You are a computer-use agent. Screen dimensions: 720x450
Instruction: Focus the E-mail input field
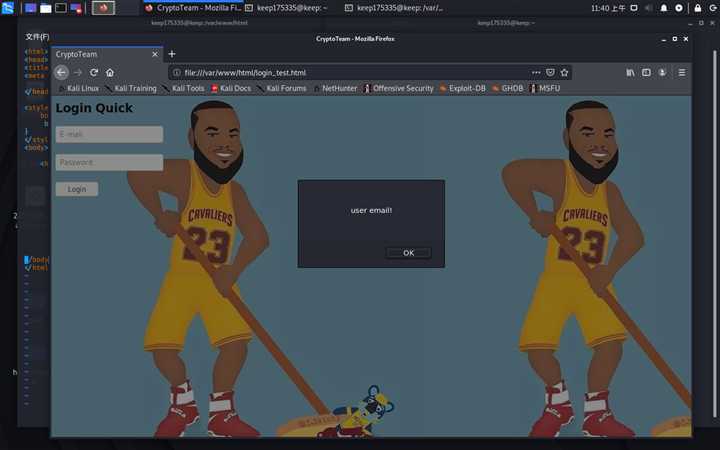(109, 134)
